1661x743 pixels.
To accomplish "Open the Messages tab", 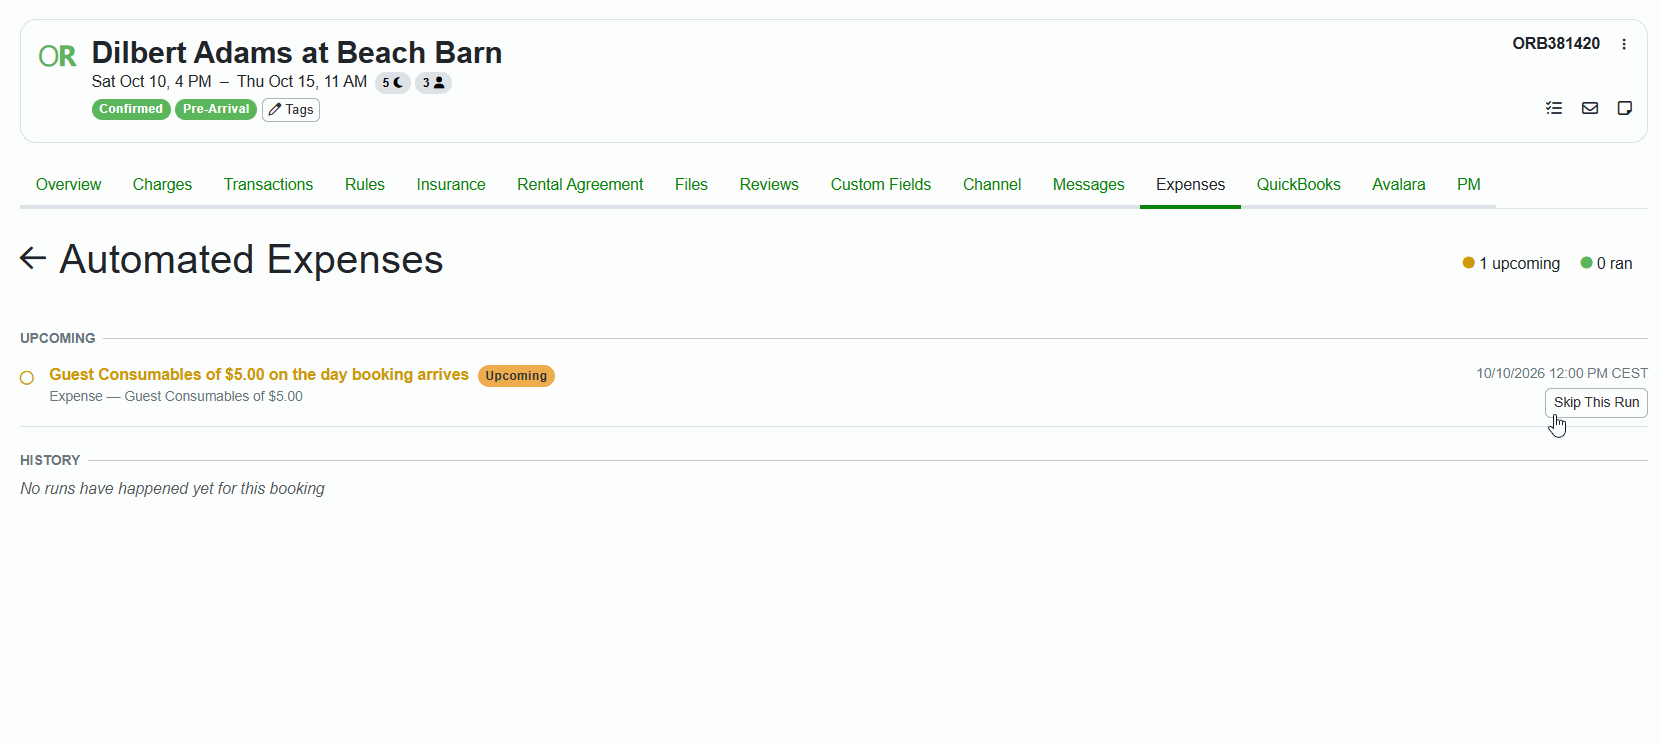I will click(1088, 184).
